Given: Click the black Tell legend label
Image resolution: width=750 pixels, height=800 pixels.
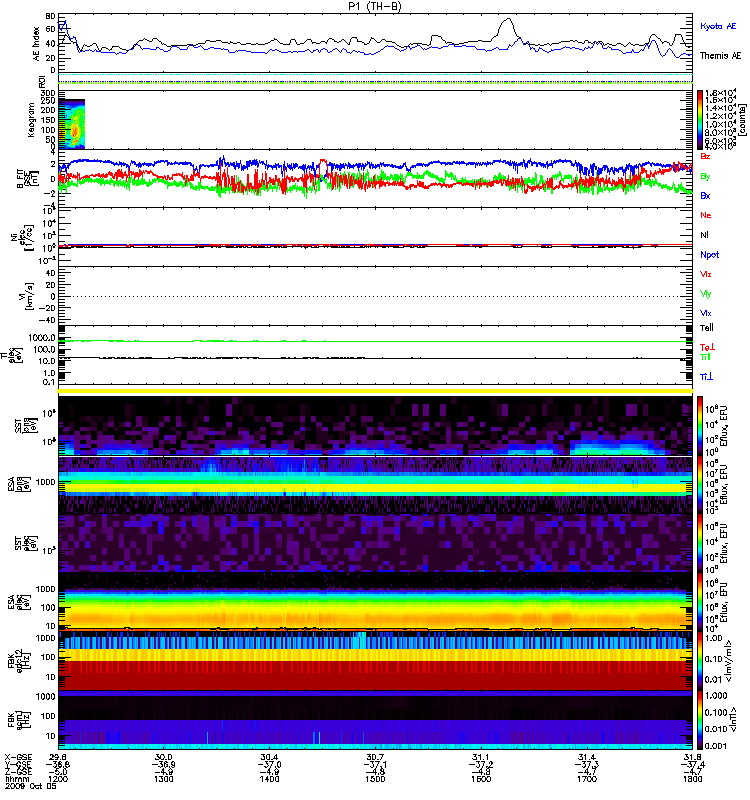Looking at the screenshot, I should pyautogui.click(x=707, y=328).
